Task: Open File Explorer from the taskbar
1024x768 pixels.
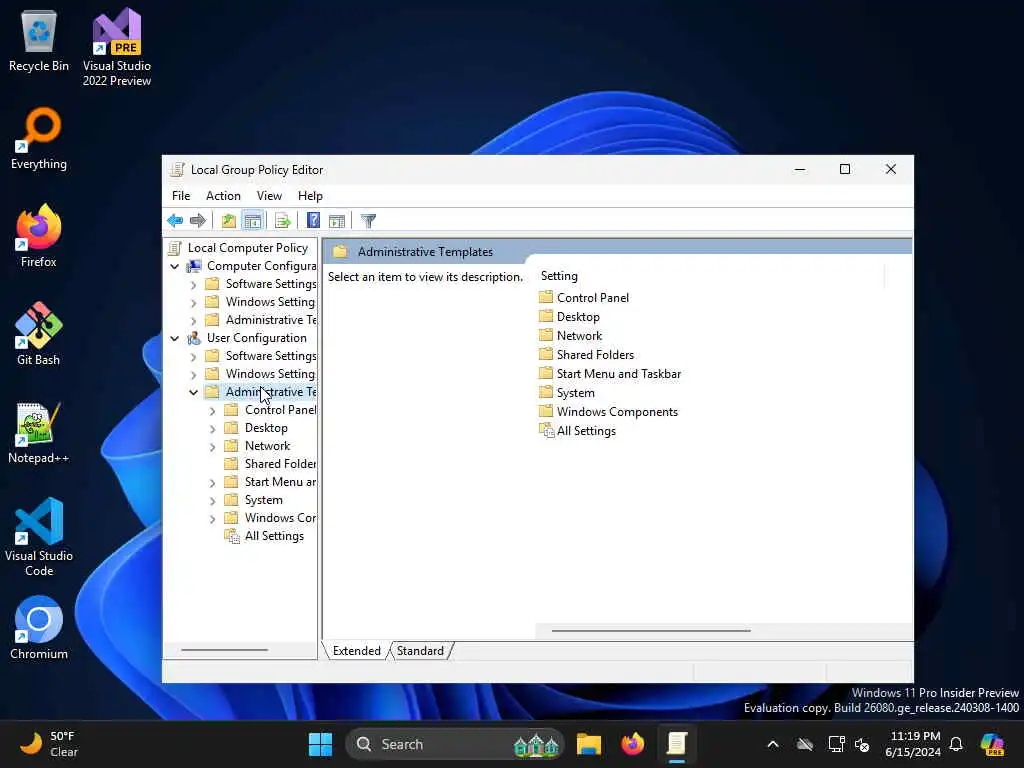Action: [x=588, y=744]
